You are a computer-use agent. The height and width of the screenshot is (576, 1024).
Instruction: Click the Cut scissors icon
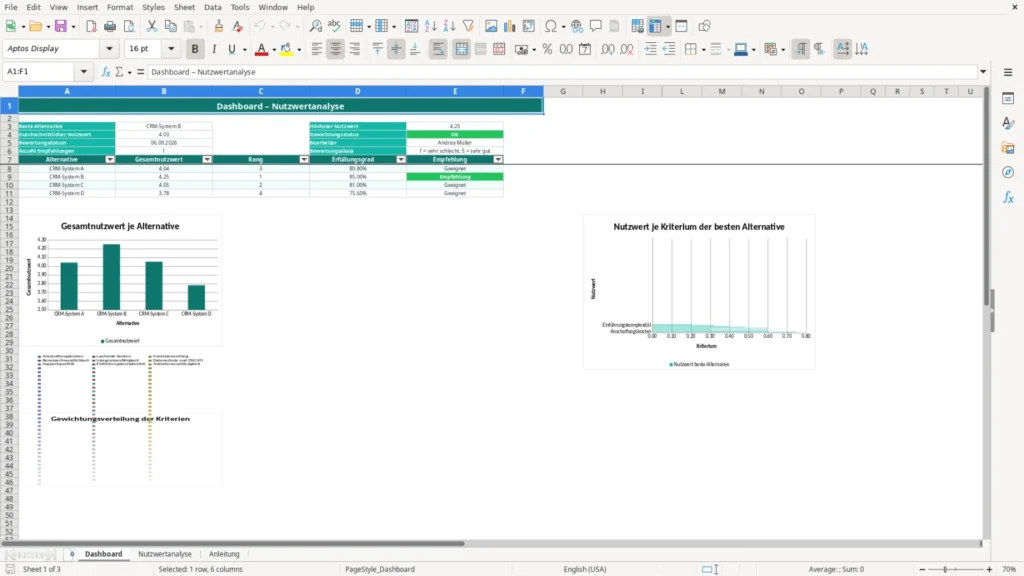(x=152, y=26)
